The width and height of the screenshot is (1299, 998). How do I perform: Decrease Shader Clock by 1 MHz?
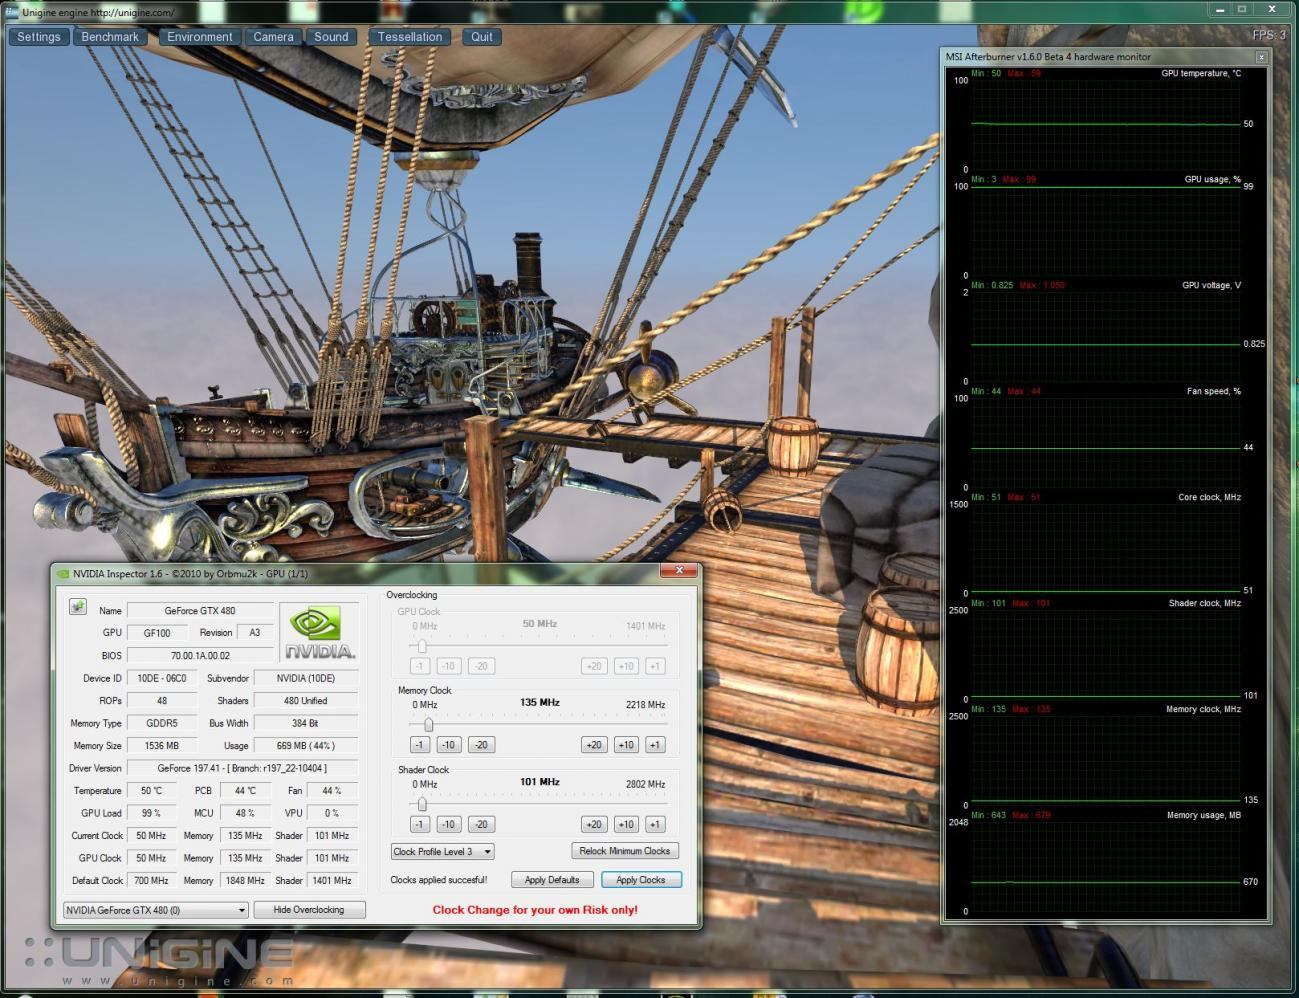pos(420,825)
